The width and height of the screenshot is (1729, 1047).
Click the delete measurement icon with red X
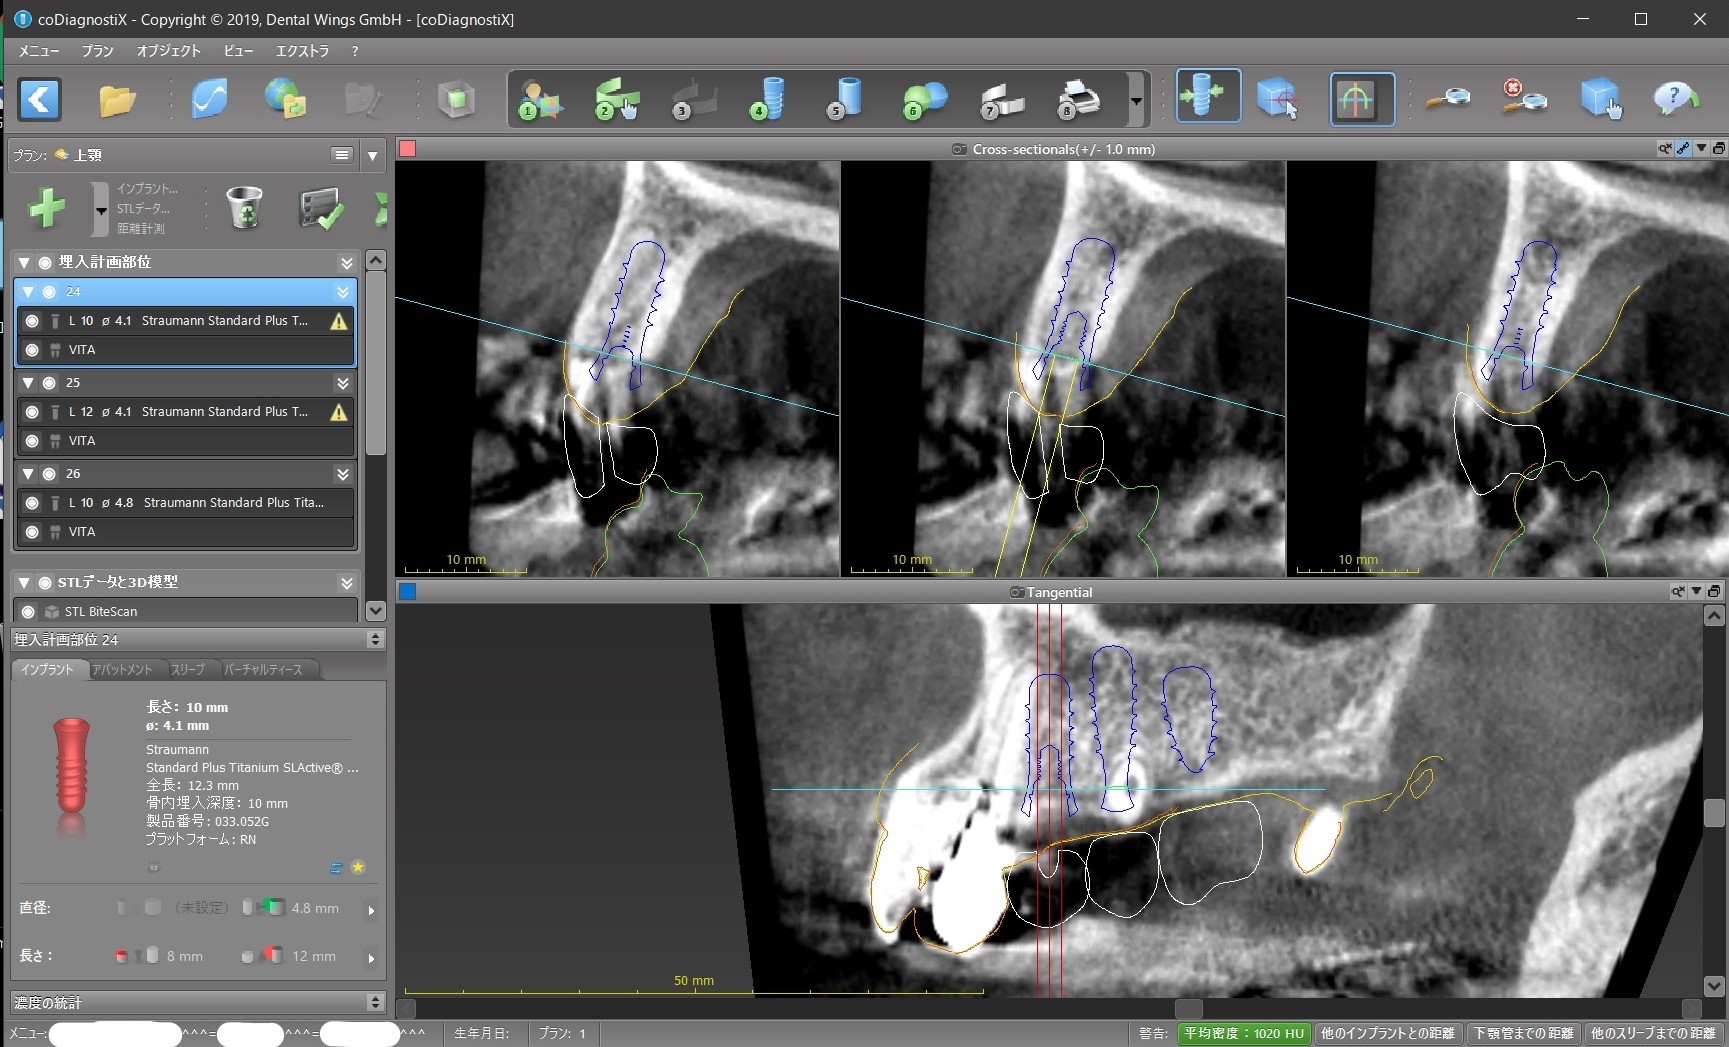coord(1524,97)
